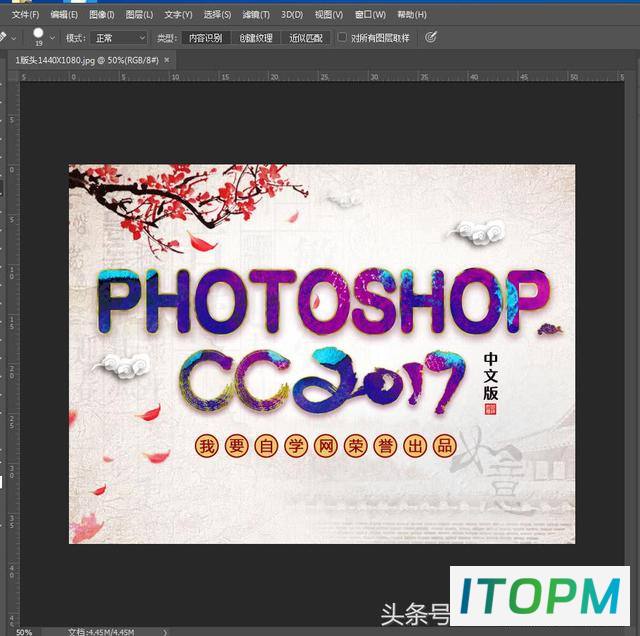Open the 图像(I) menu
Viewport: 640px width, 636px height.
point(102,15)
